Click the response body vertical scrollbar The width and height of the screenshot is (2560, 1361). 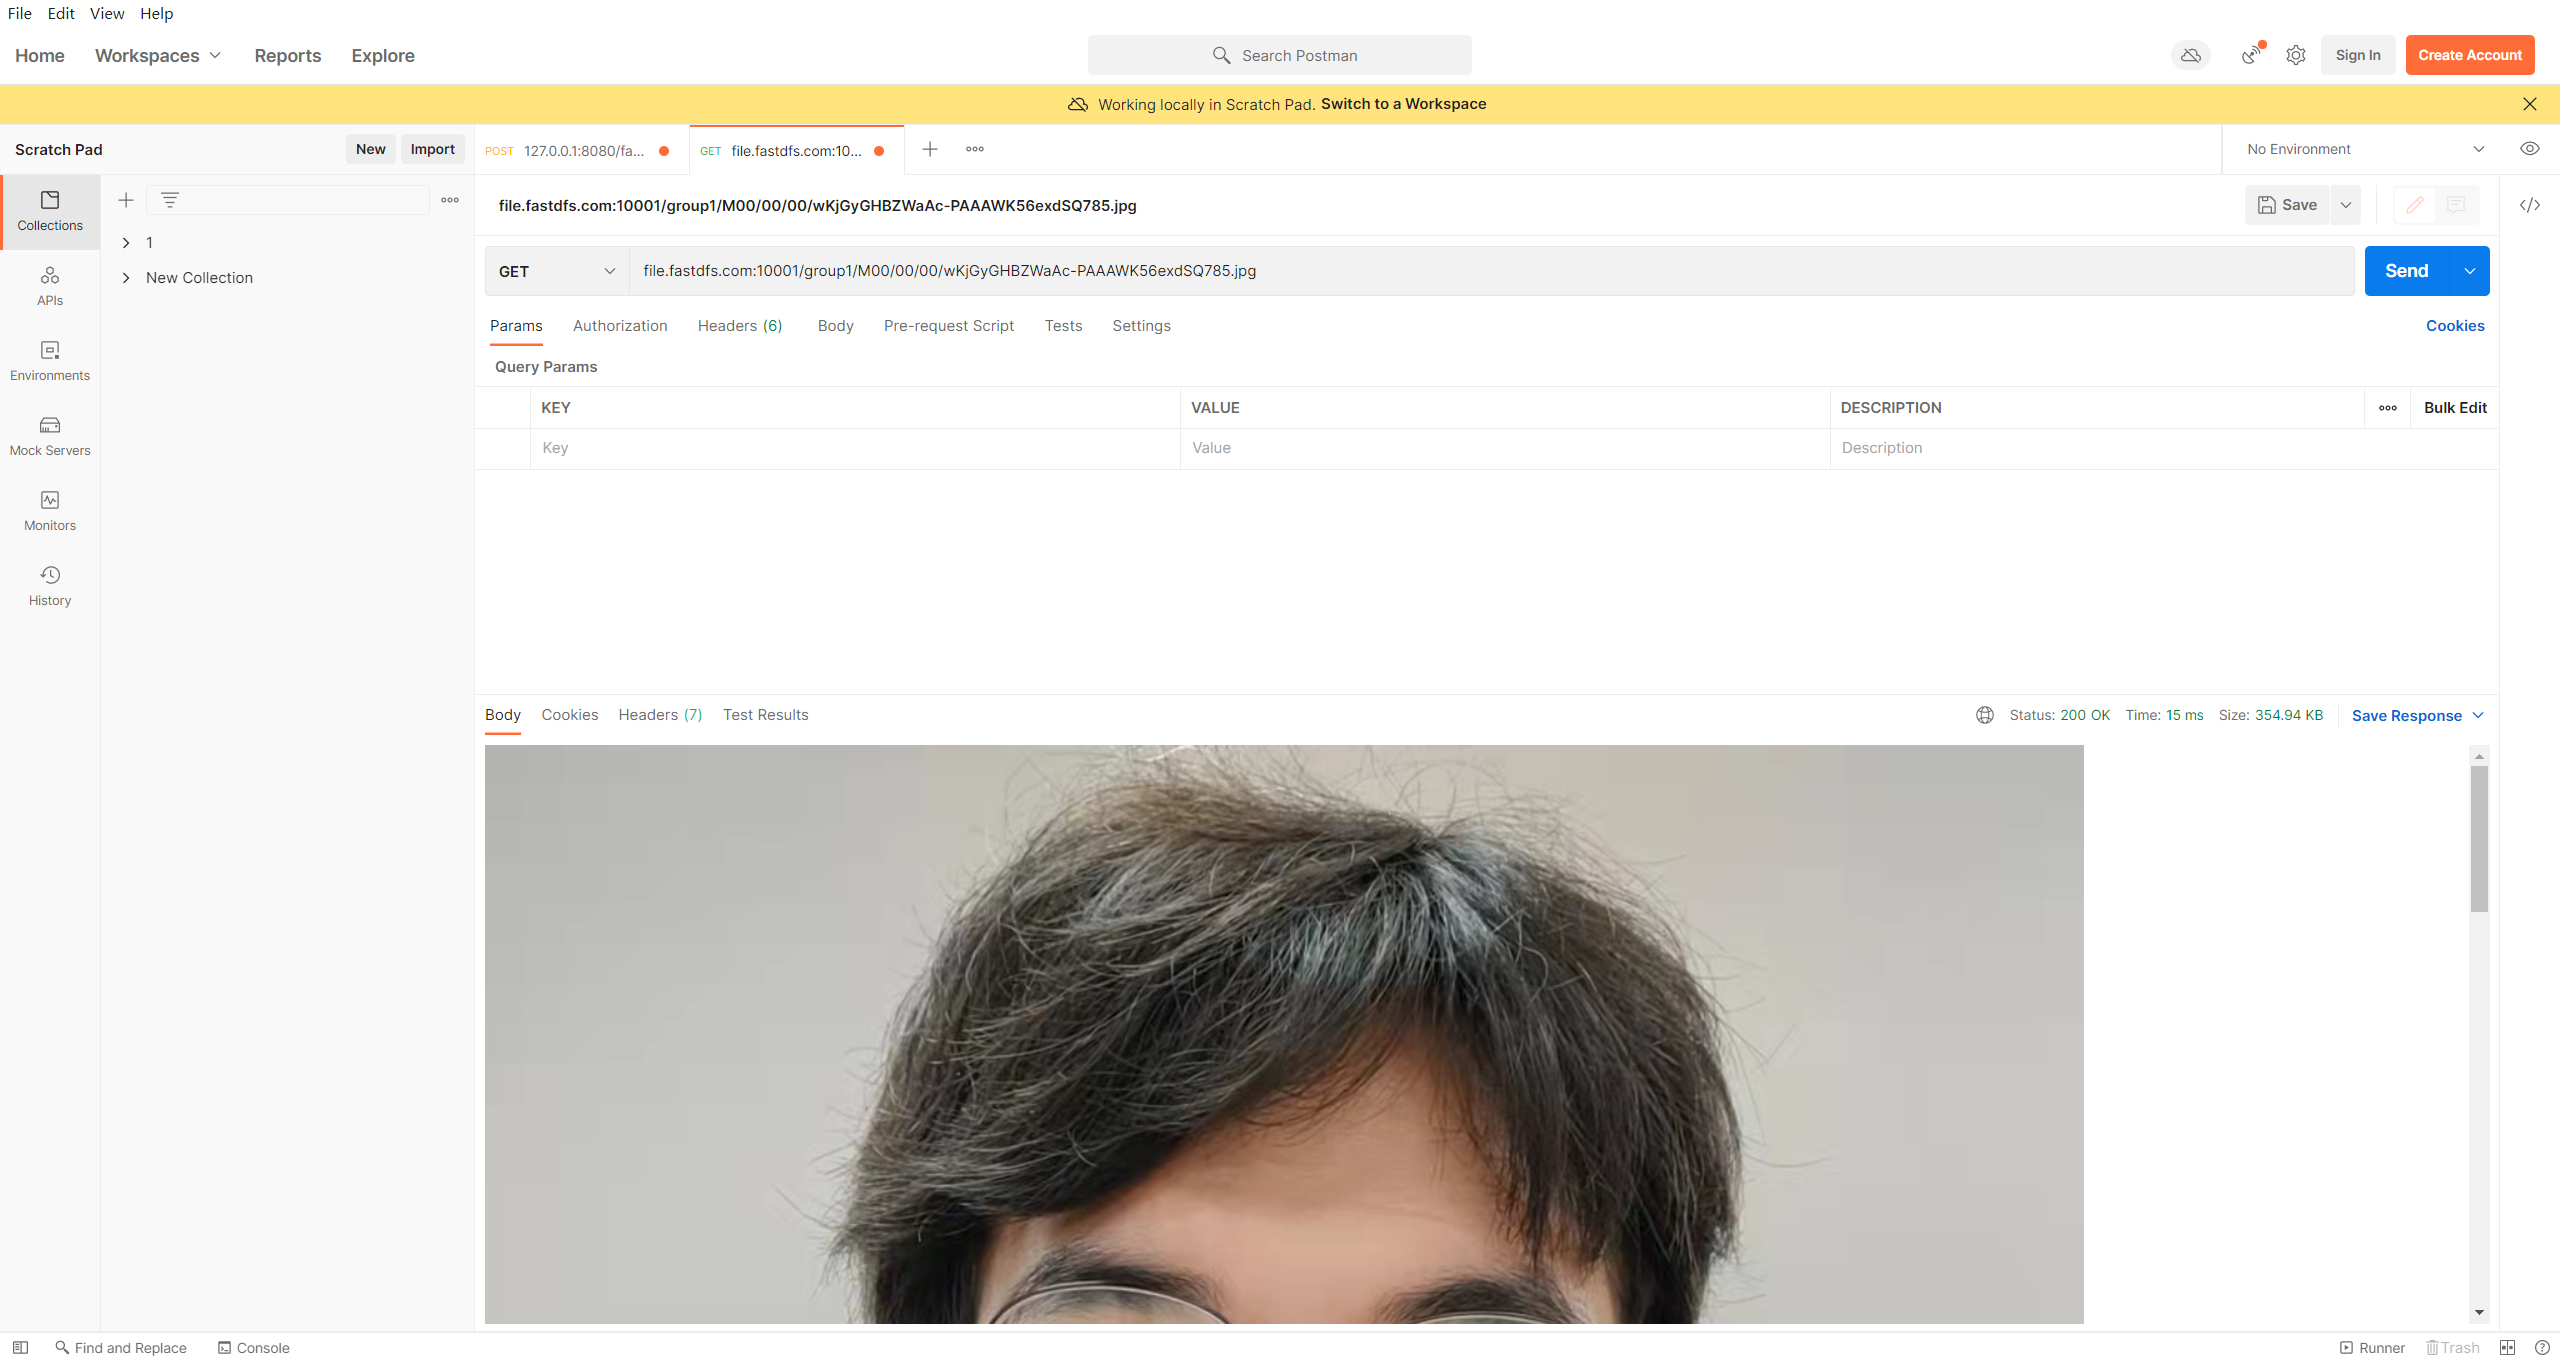(x=2478, y=840)
